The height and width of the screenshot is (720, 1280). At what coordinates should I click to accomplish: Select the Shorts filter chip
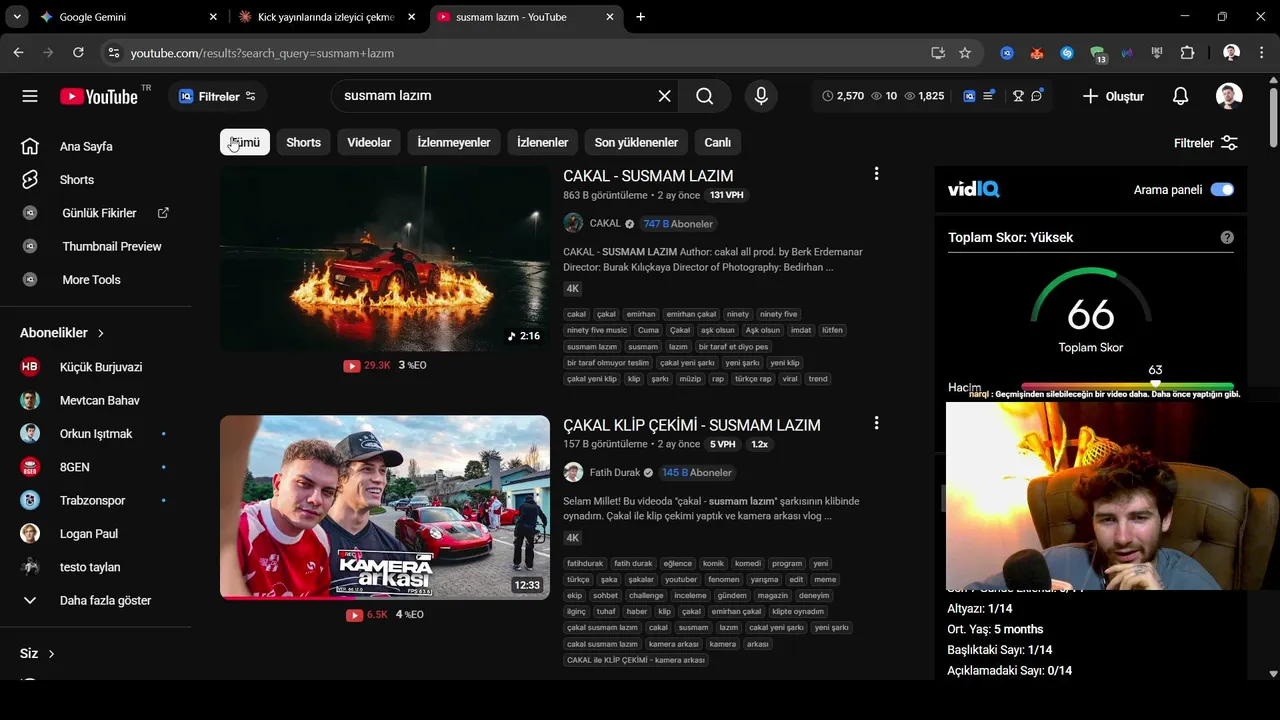pyautogui.click(x=303, y=143)
